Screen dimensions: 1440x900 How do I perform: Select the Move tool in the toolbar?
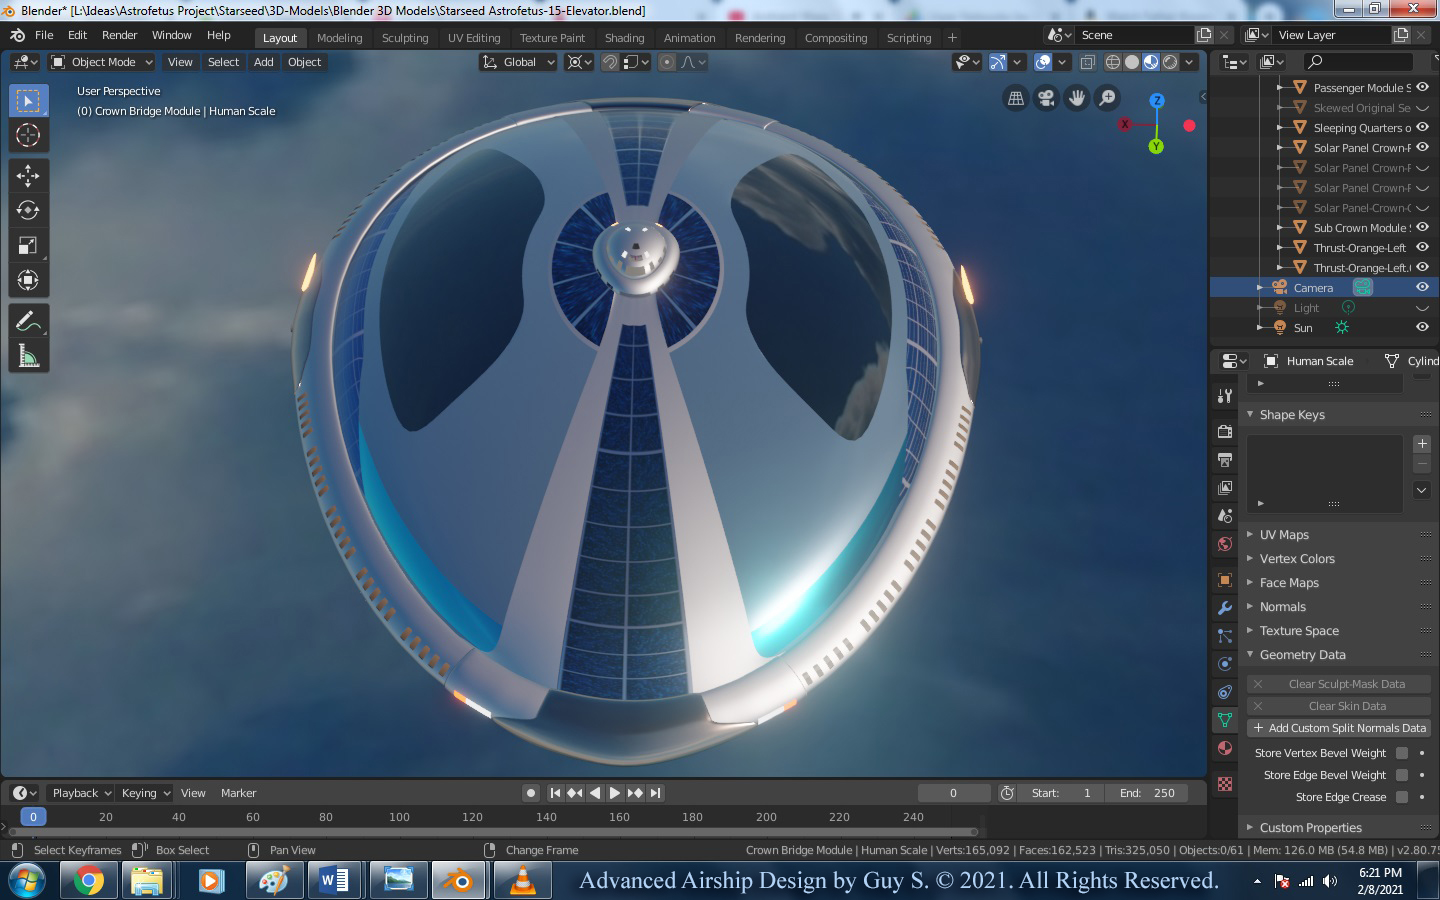[28, 176]
